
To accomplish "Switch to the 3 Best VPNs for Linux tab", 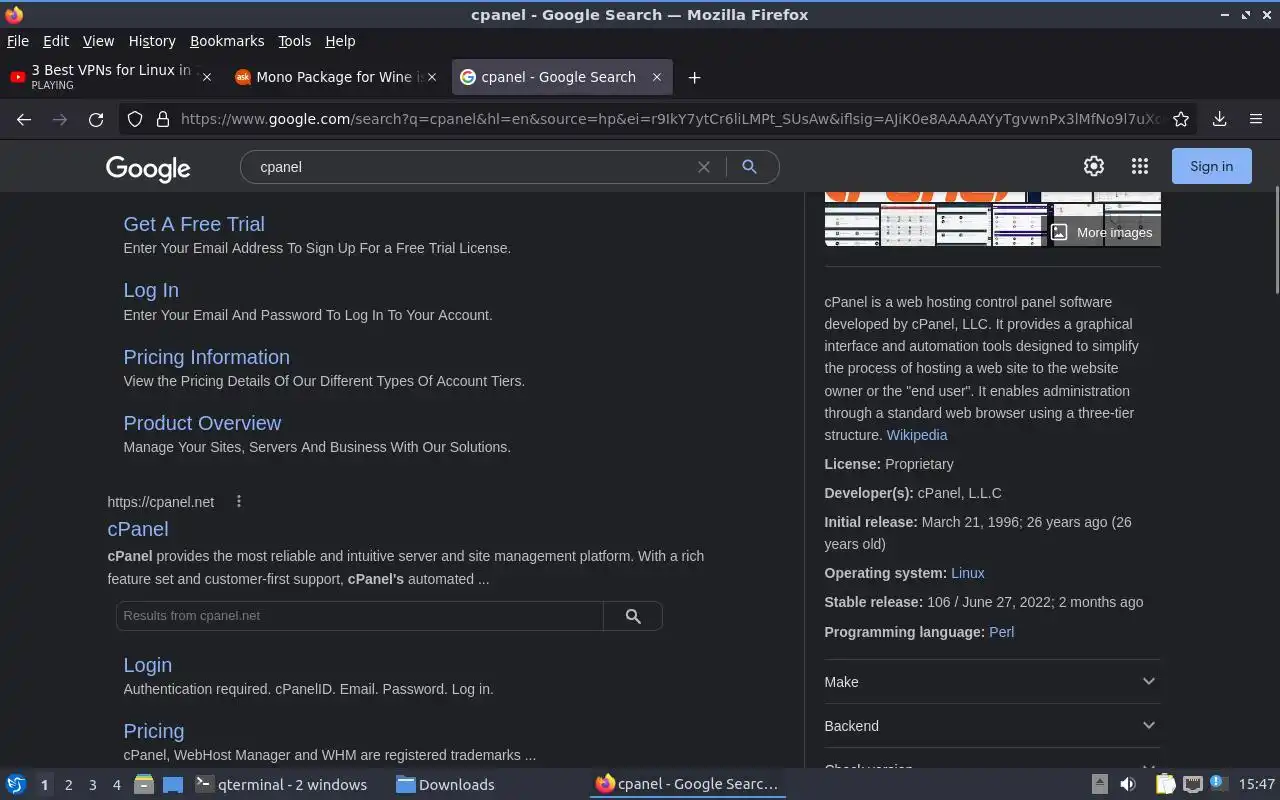I will (112, 77).
